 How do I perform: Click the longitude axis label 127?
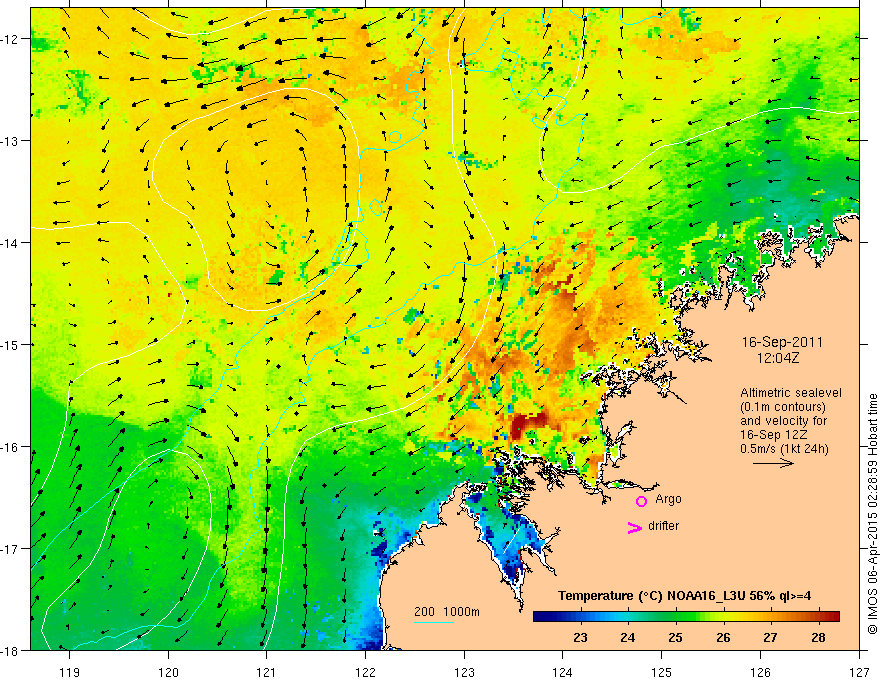[x=859, y=672]
